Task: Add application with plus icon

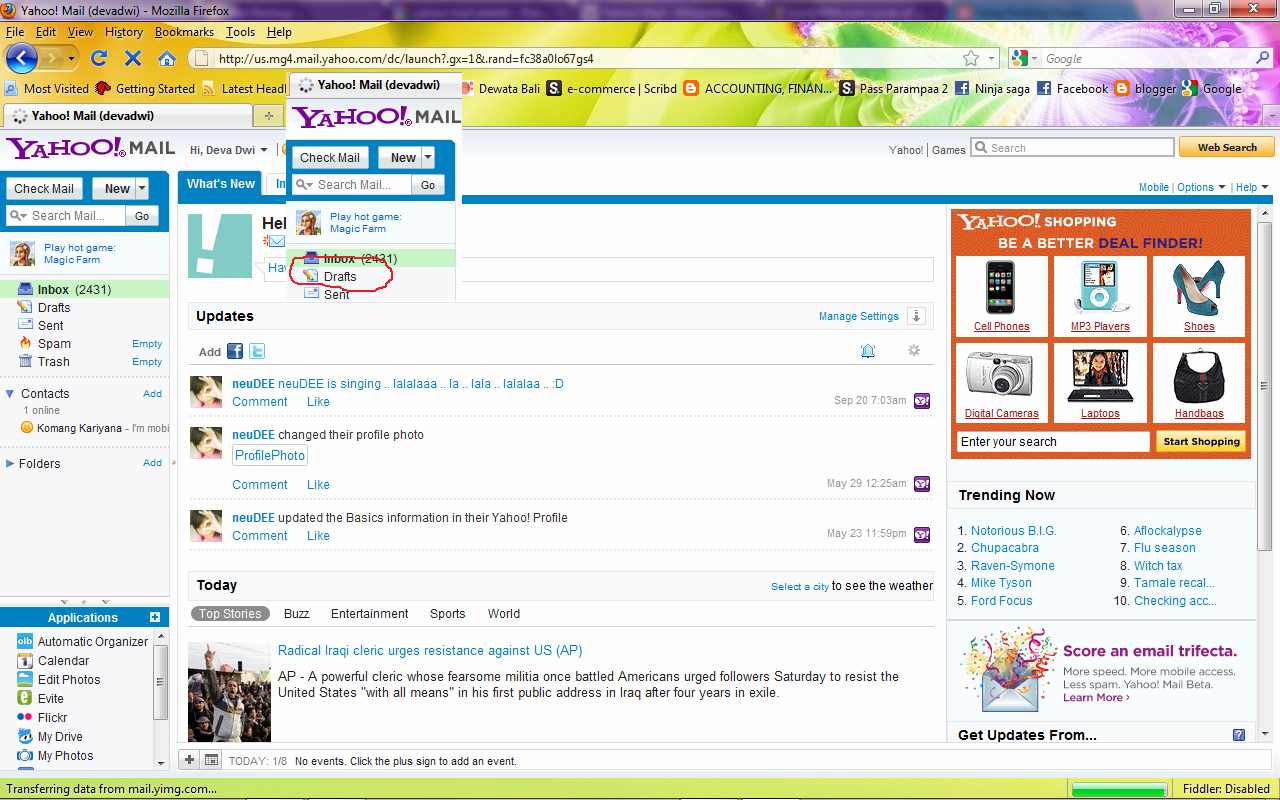Action: click(155, 617)
